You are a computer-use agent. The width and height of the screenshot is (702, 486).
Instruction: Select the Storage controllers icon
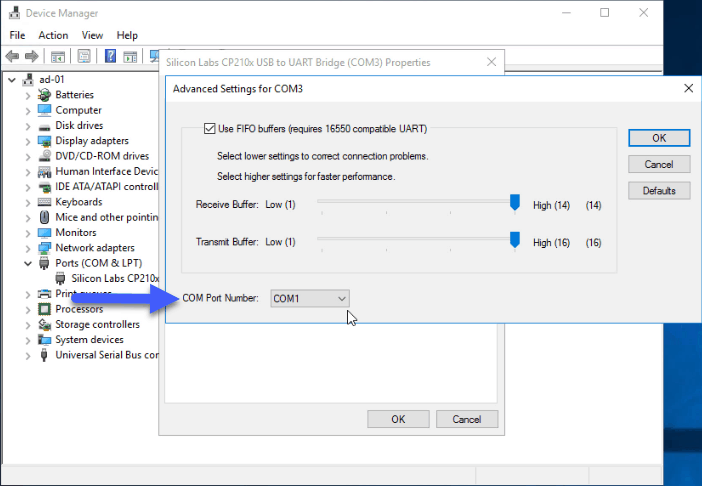pos(44,324)
